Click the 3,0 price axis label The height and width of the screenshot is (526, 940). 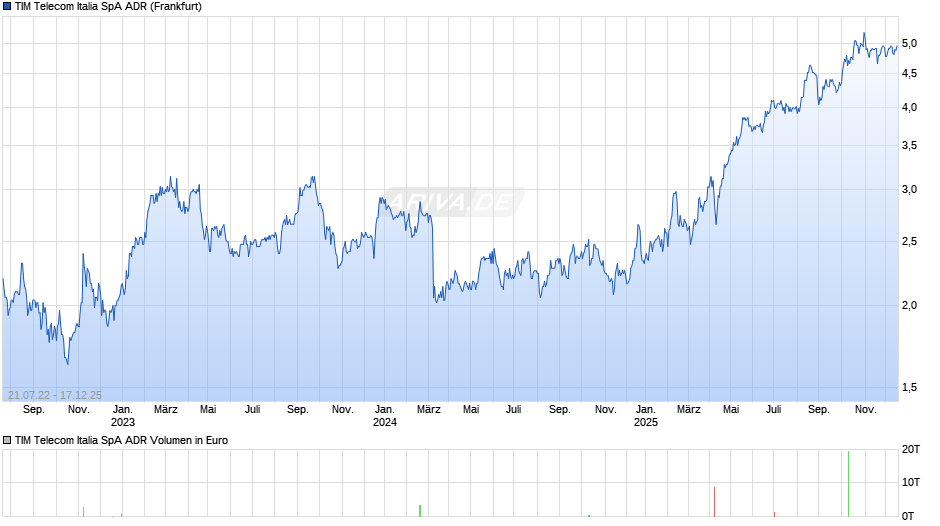pyautogui.click(x=909, y=190)
